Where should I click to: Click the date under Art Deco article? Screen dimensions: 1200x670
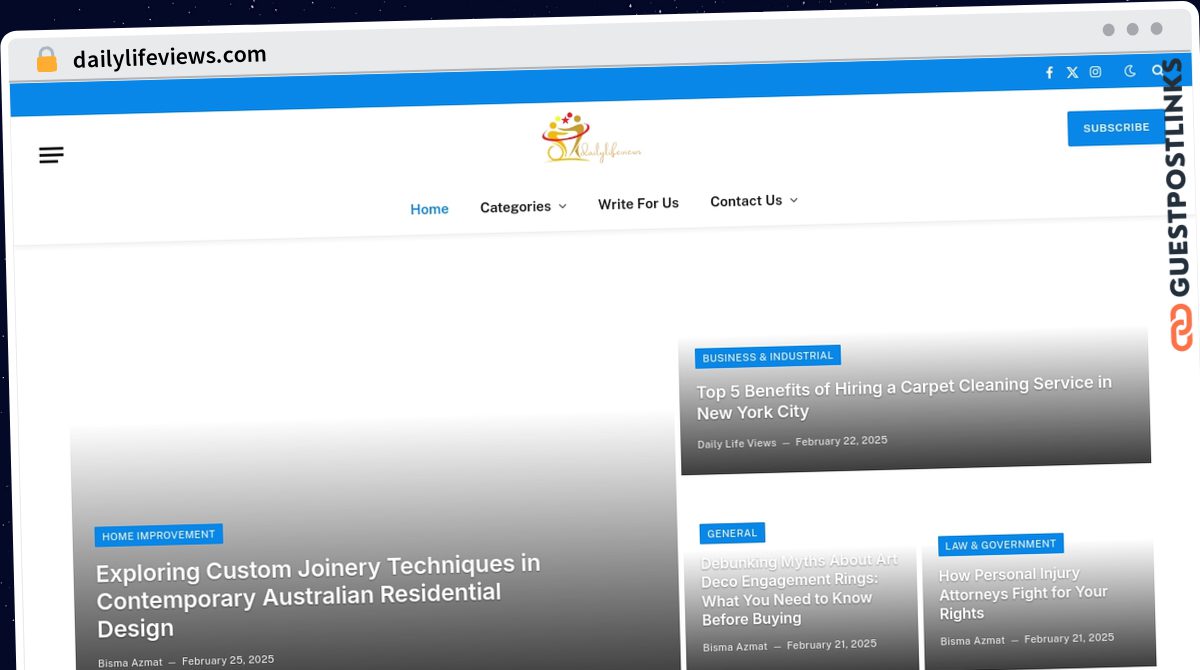[832, 645]
